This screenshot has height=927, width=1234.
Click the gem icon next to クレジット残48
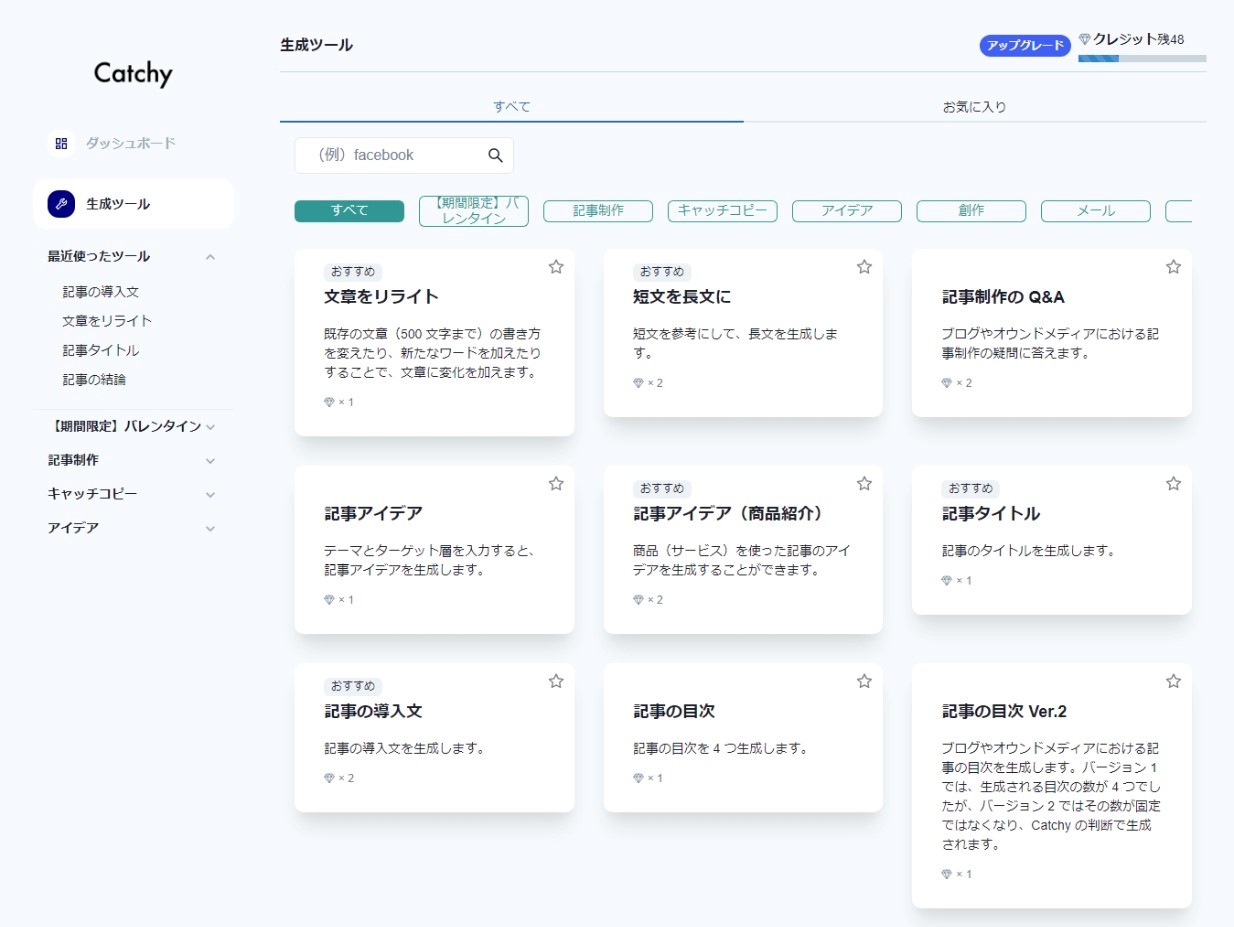pos(1085,37)
